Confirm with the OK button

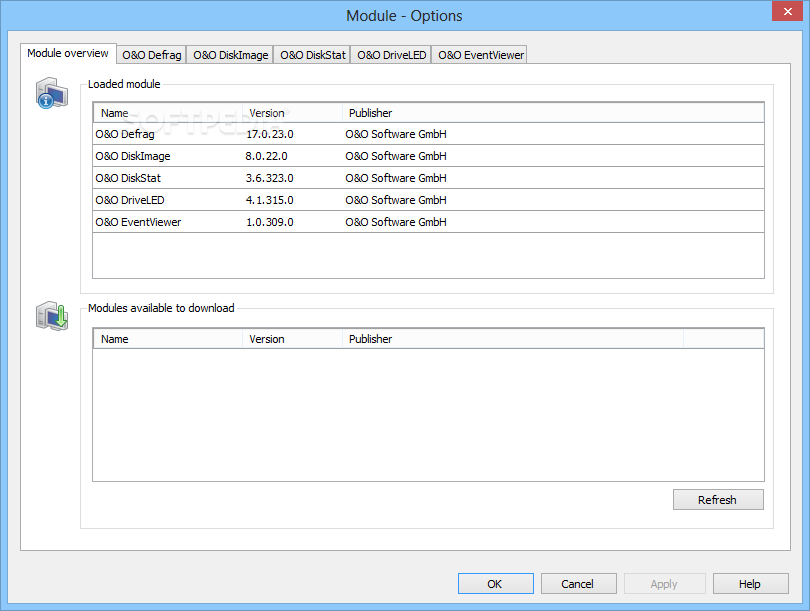click(x=495, y=584)
